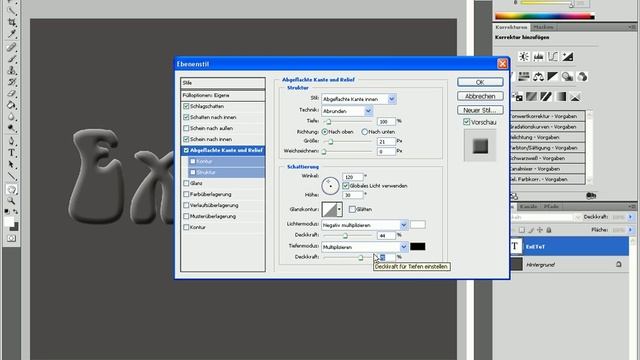Click the Abbrechen button
This screenshot has height=360, width=640.
(x=480, y=96)
